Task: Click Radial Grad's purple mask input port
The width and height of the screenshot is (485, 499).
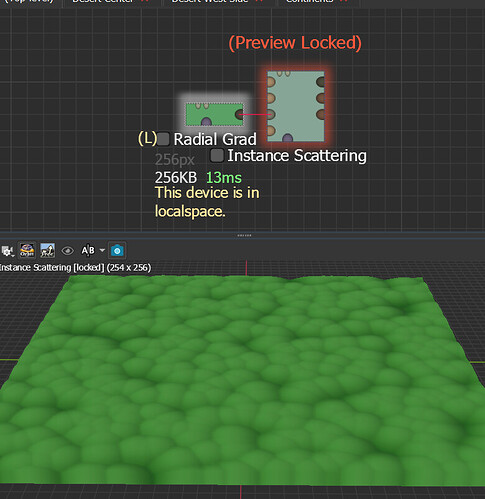Action: (206, 122)
